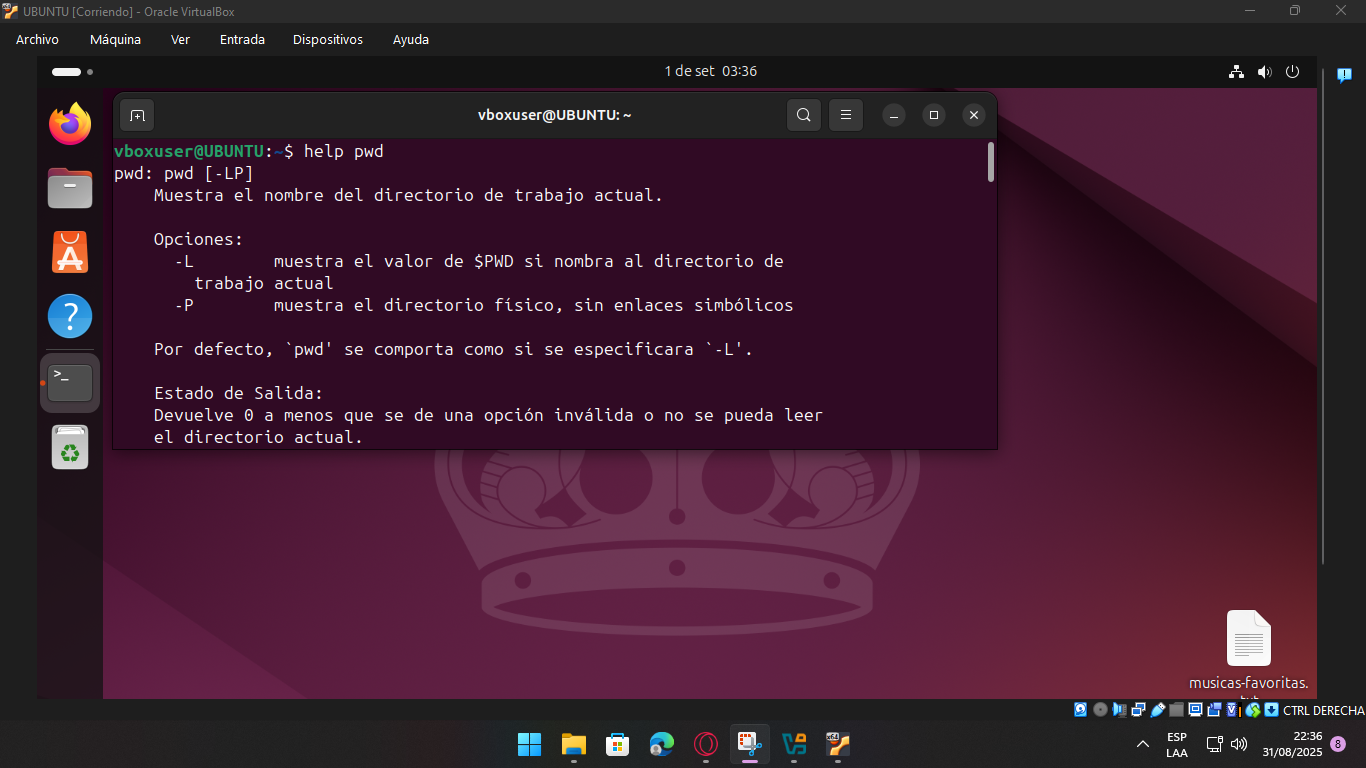
Task: Click the Ubuntu network status icon
Action: pos(1236,72)
